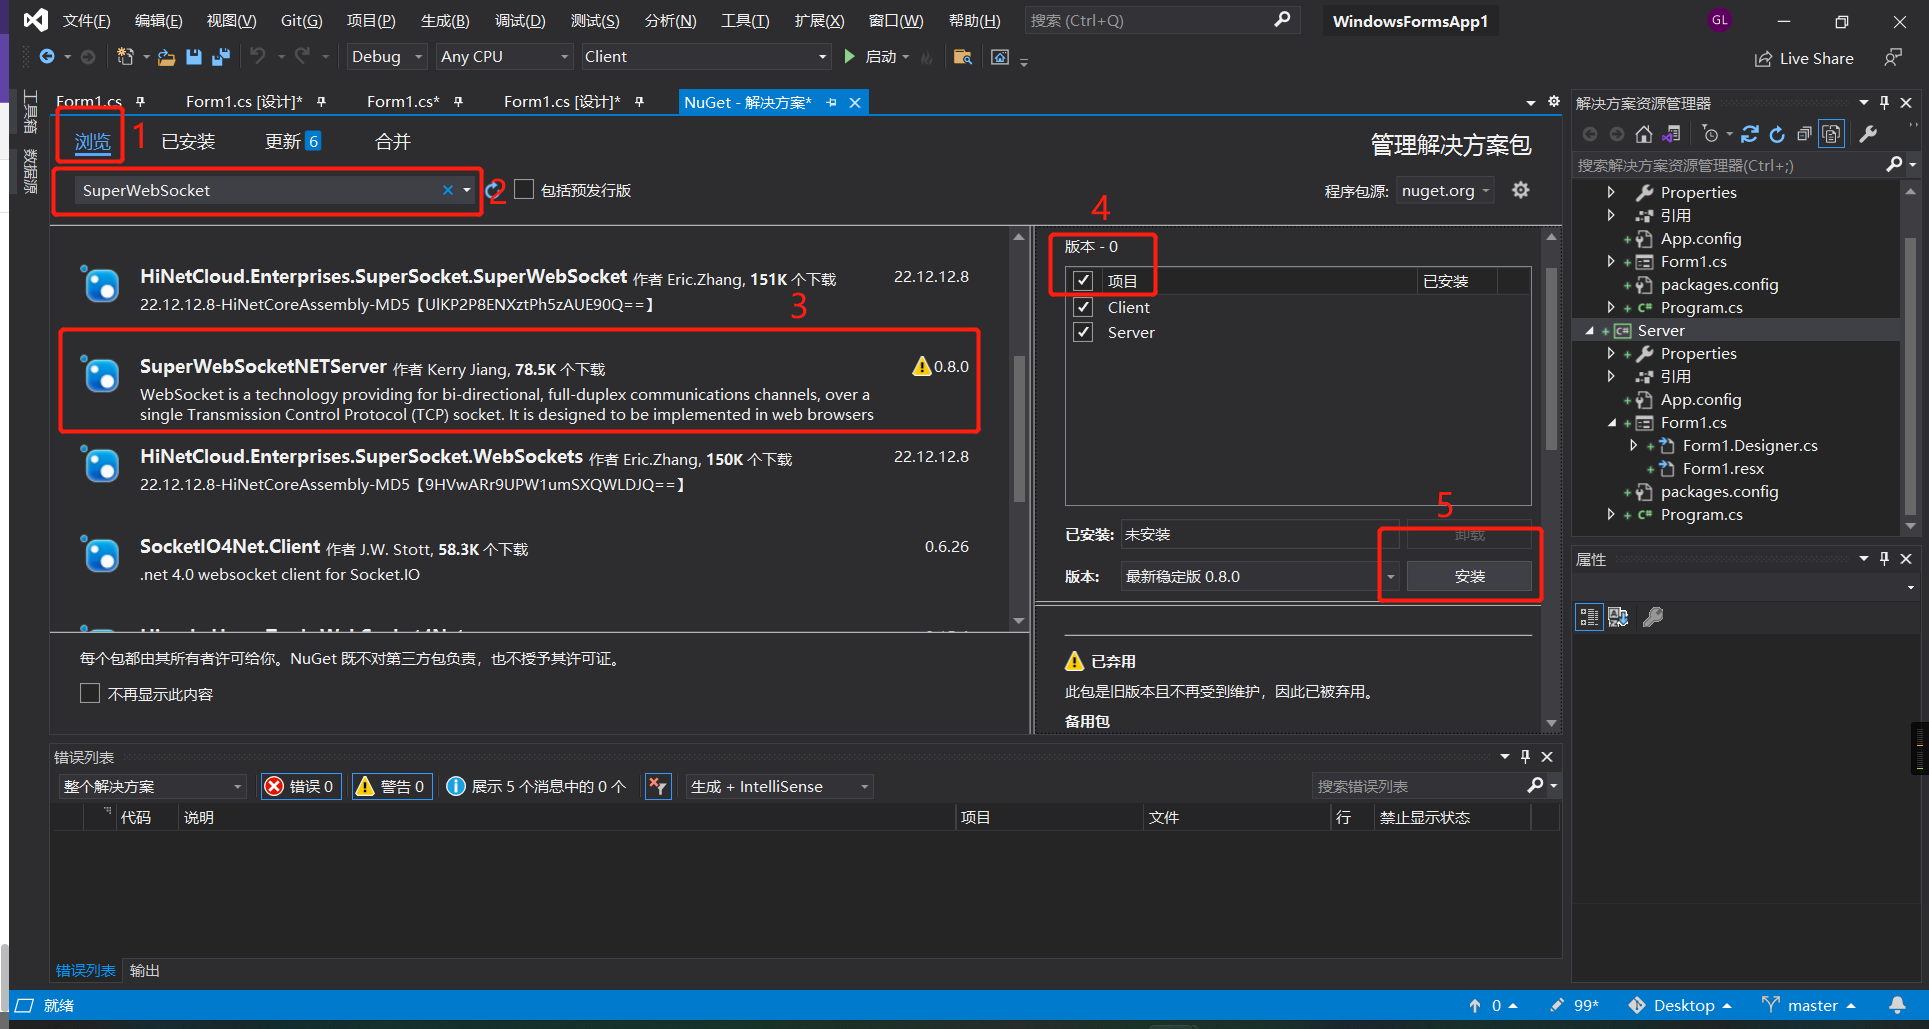Expand Form1.Designer.cs in Solution Explorer

tap(1633, 445)
